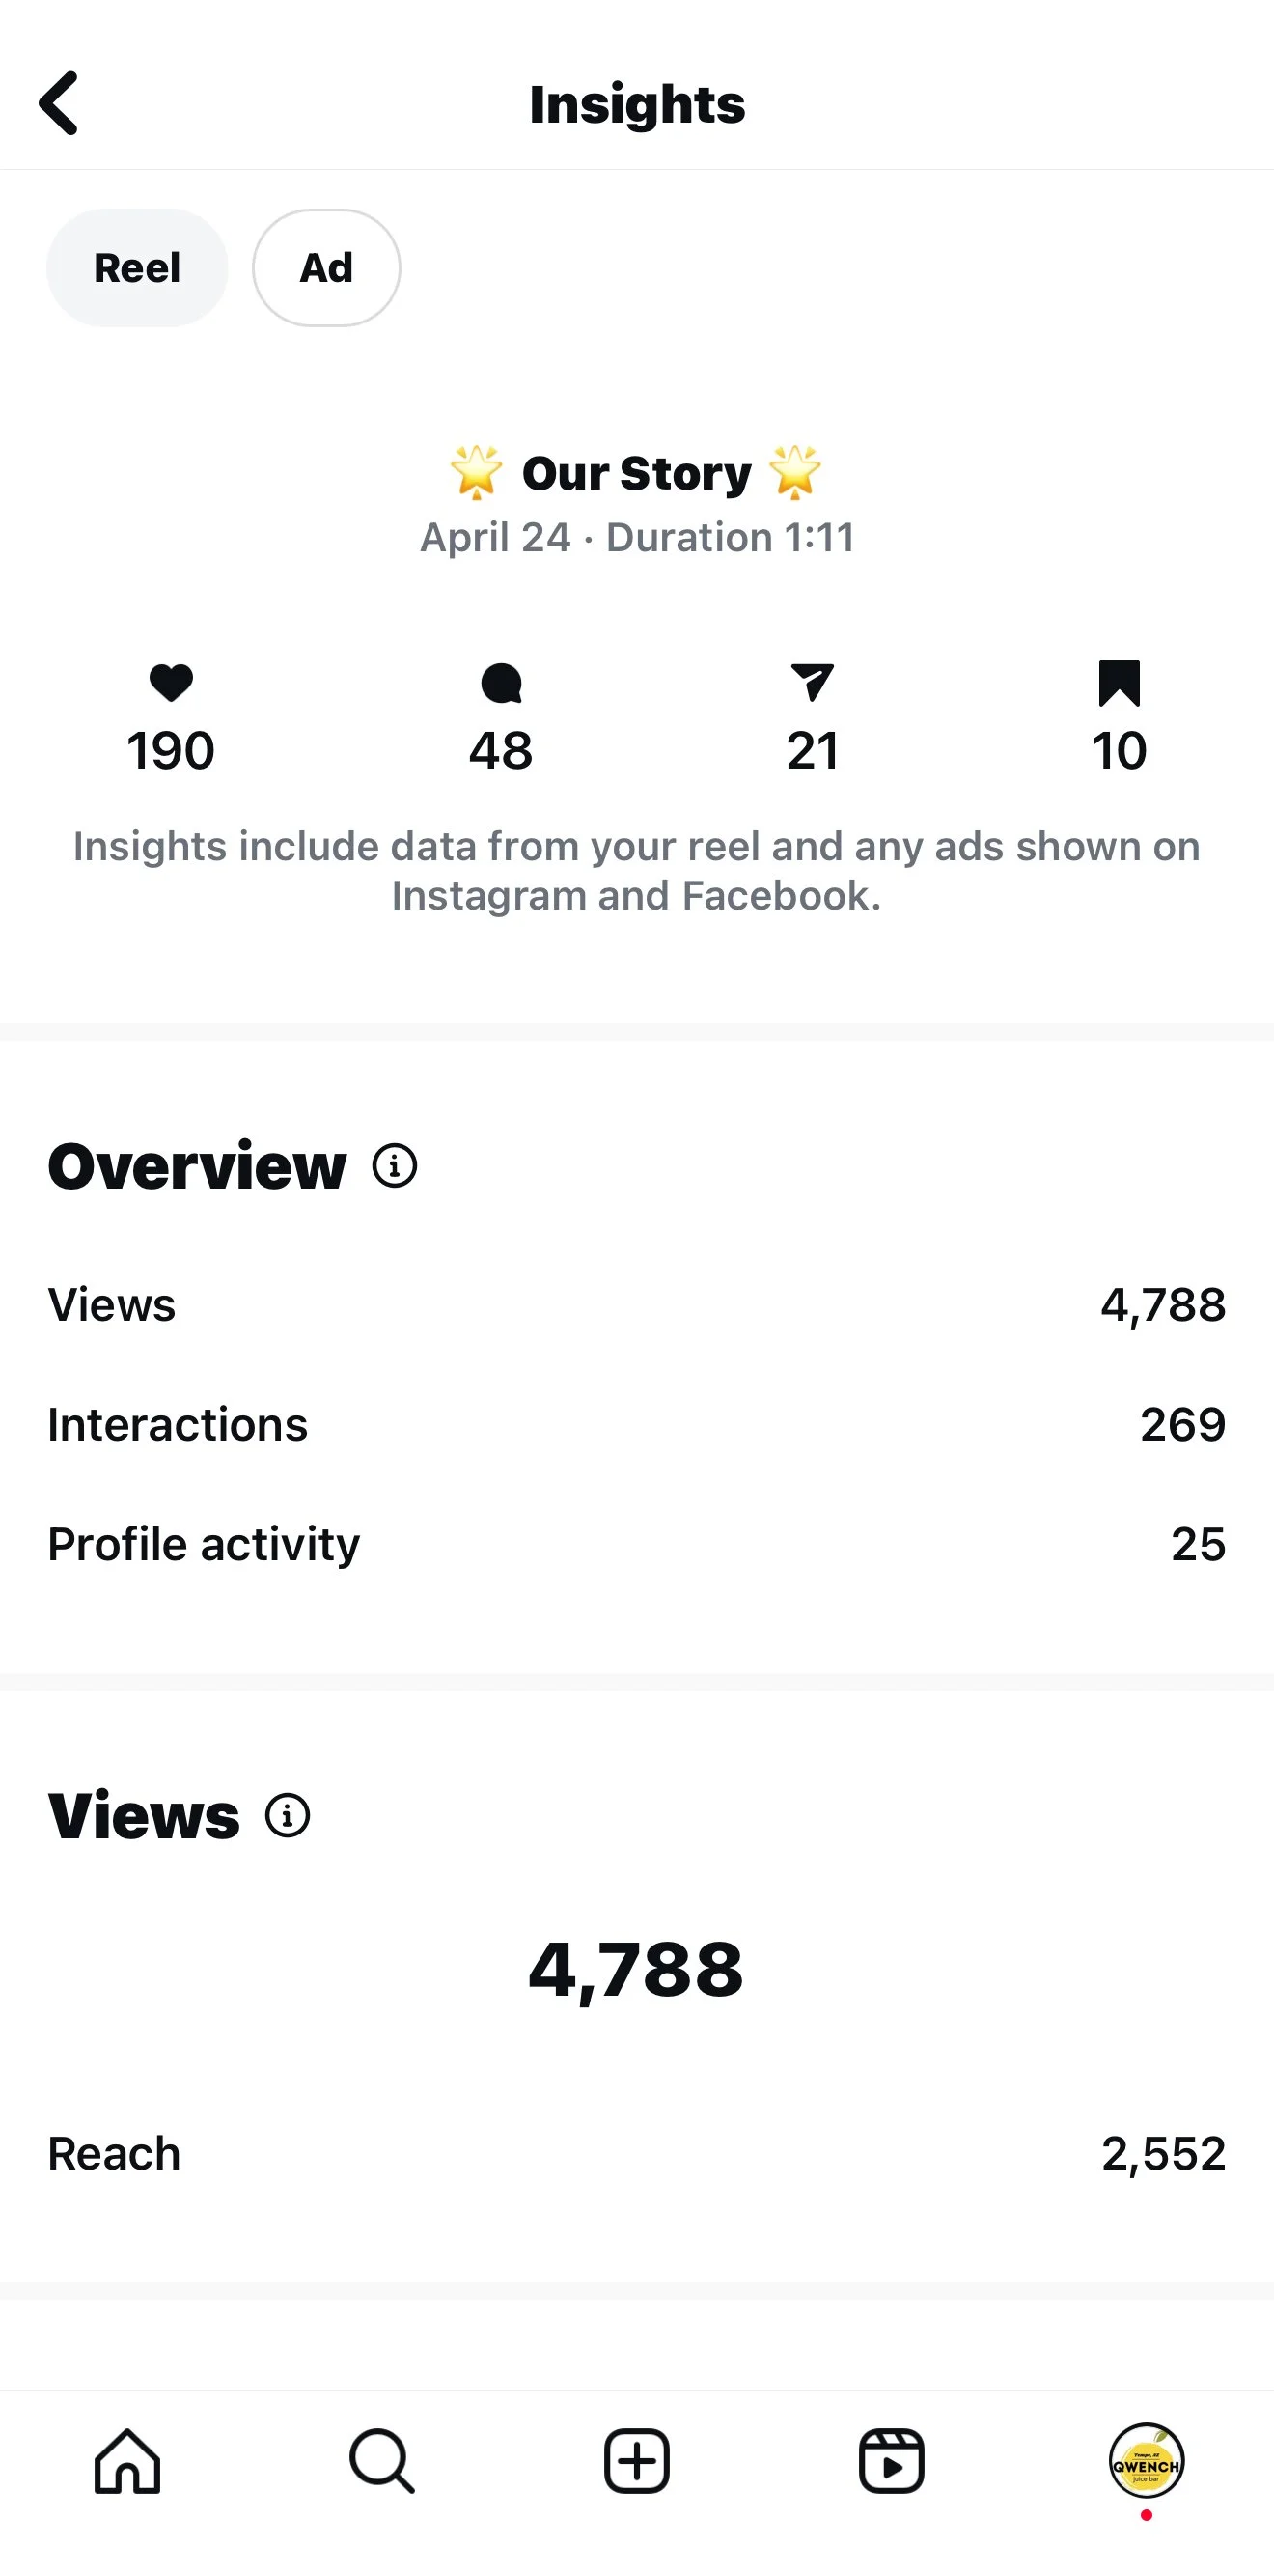Screen dimensions: 1274x2576
Task: Switch to the Ad filter chip
Action: 326,268
